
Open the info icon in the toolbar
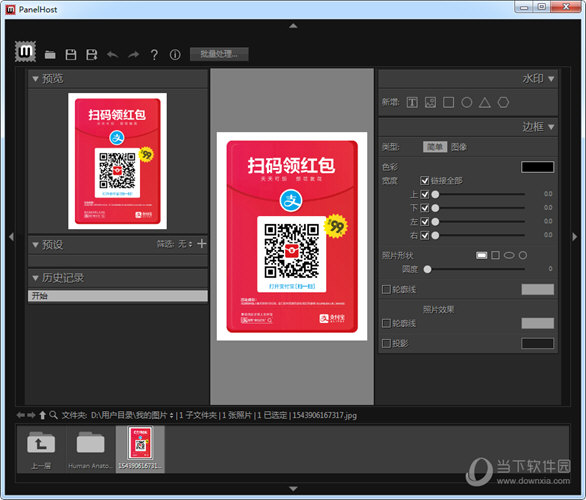(175, 55)
